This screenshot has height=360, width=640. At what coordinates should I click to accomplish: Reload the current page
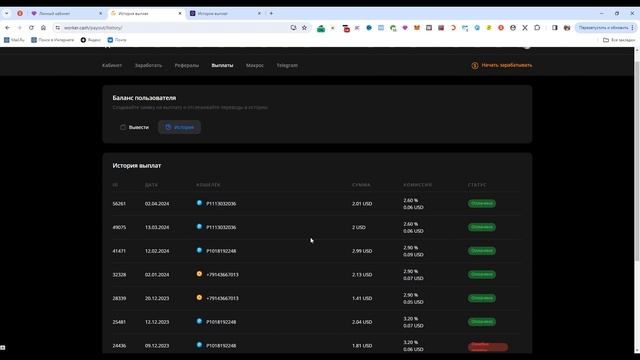pos(31,28)
